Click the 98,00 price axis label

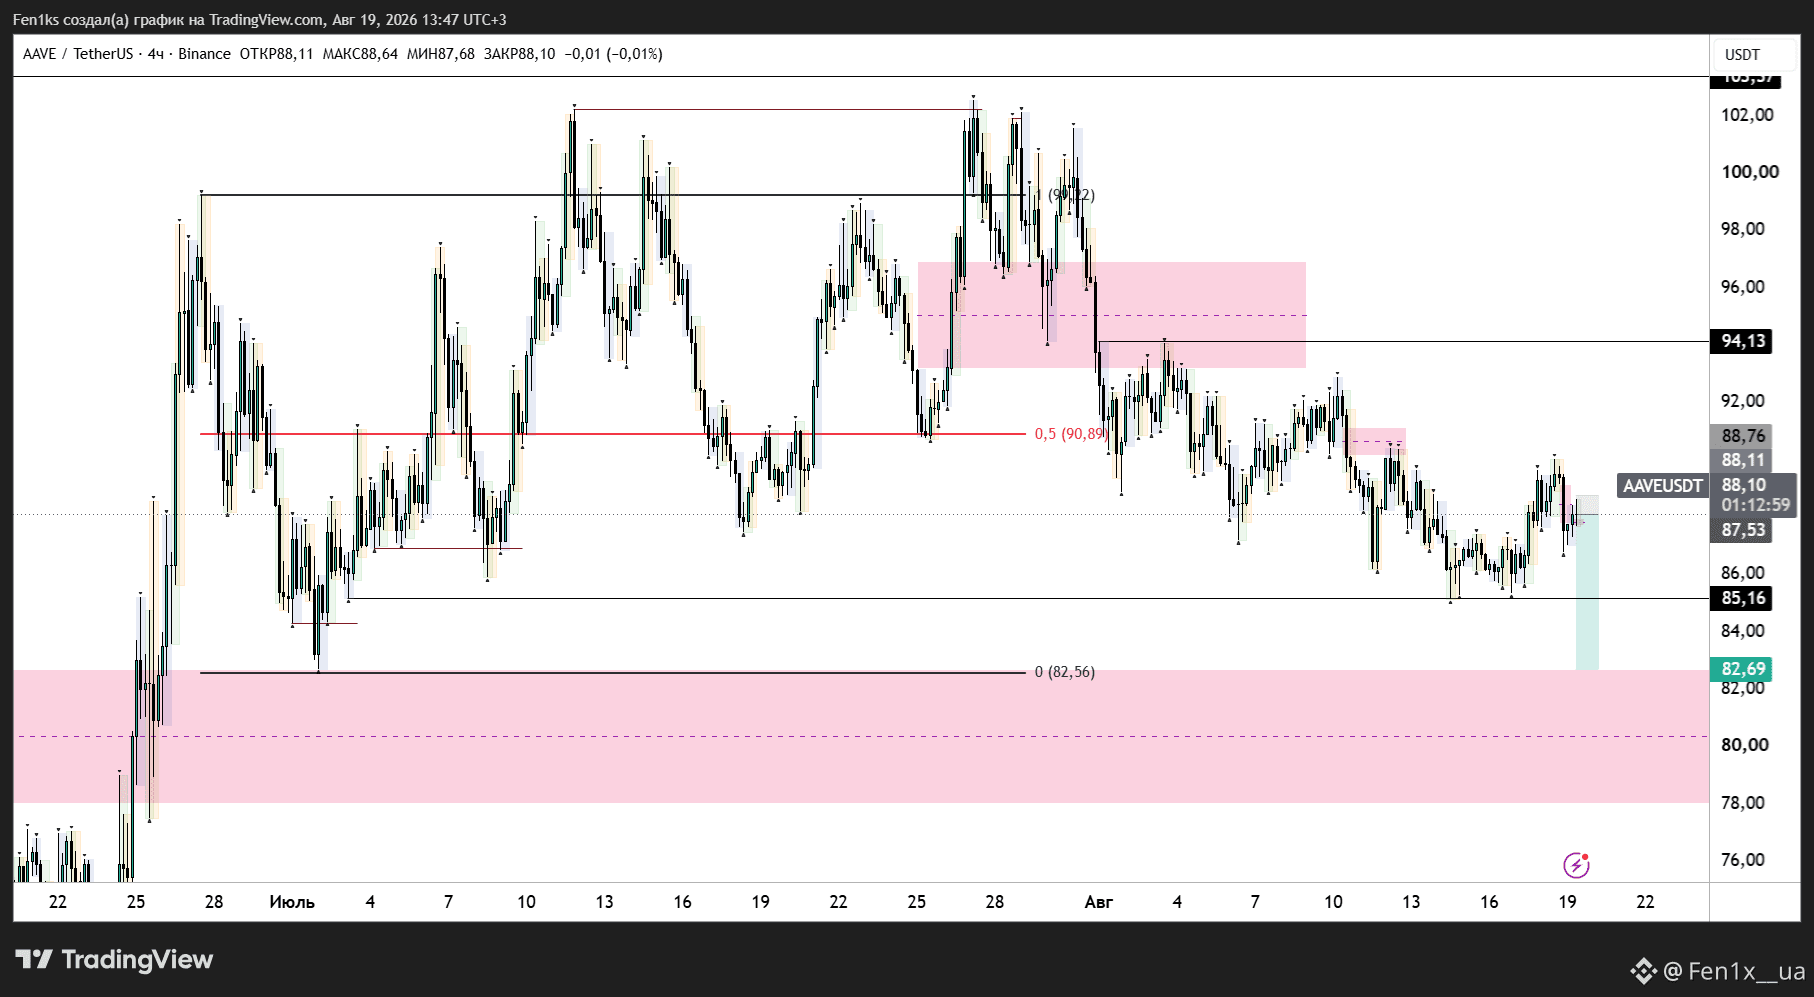(x=1742, y=229)
